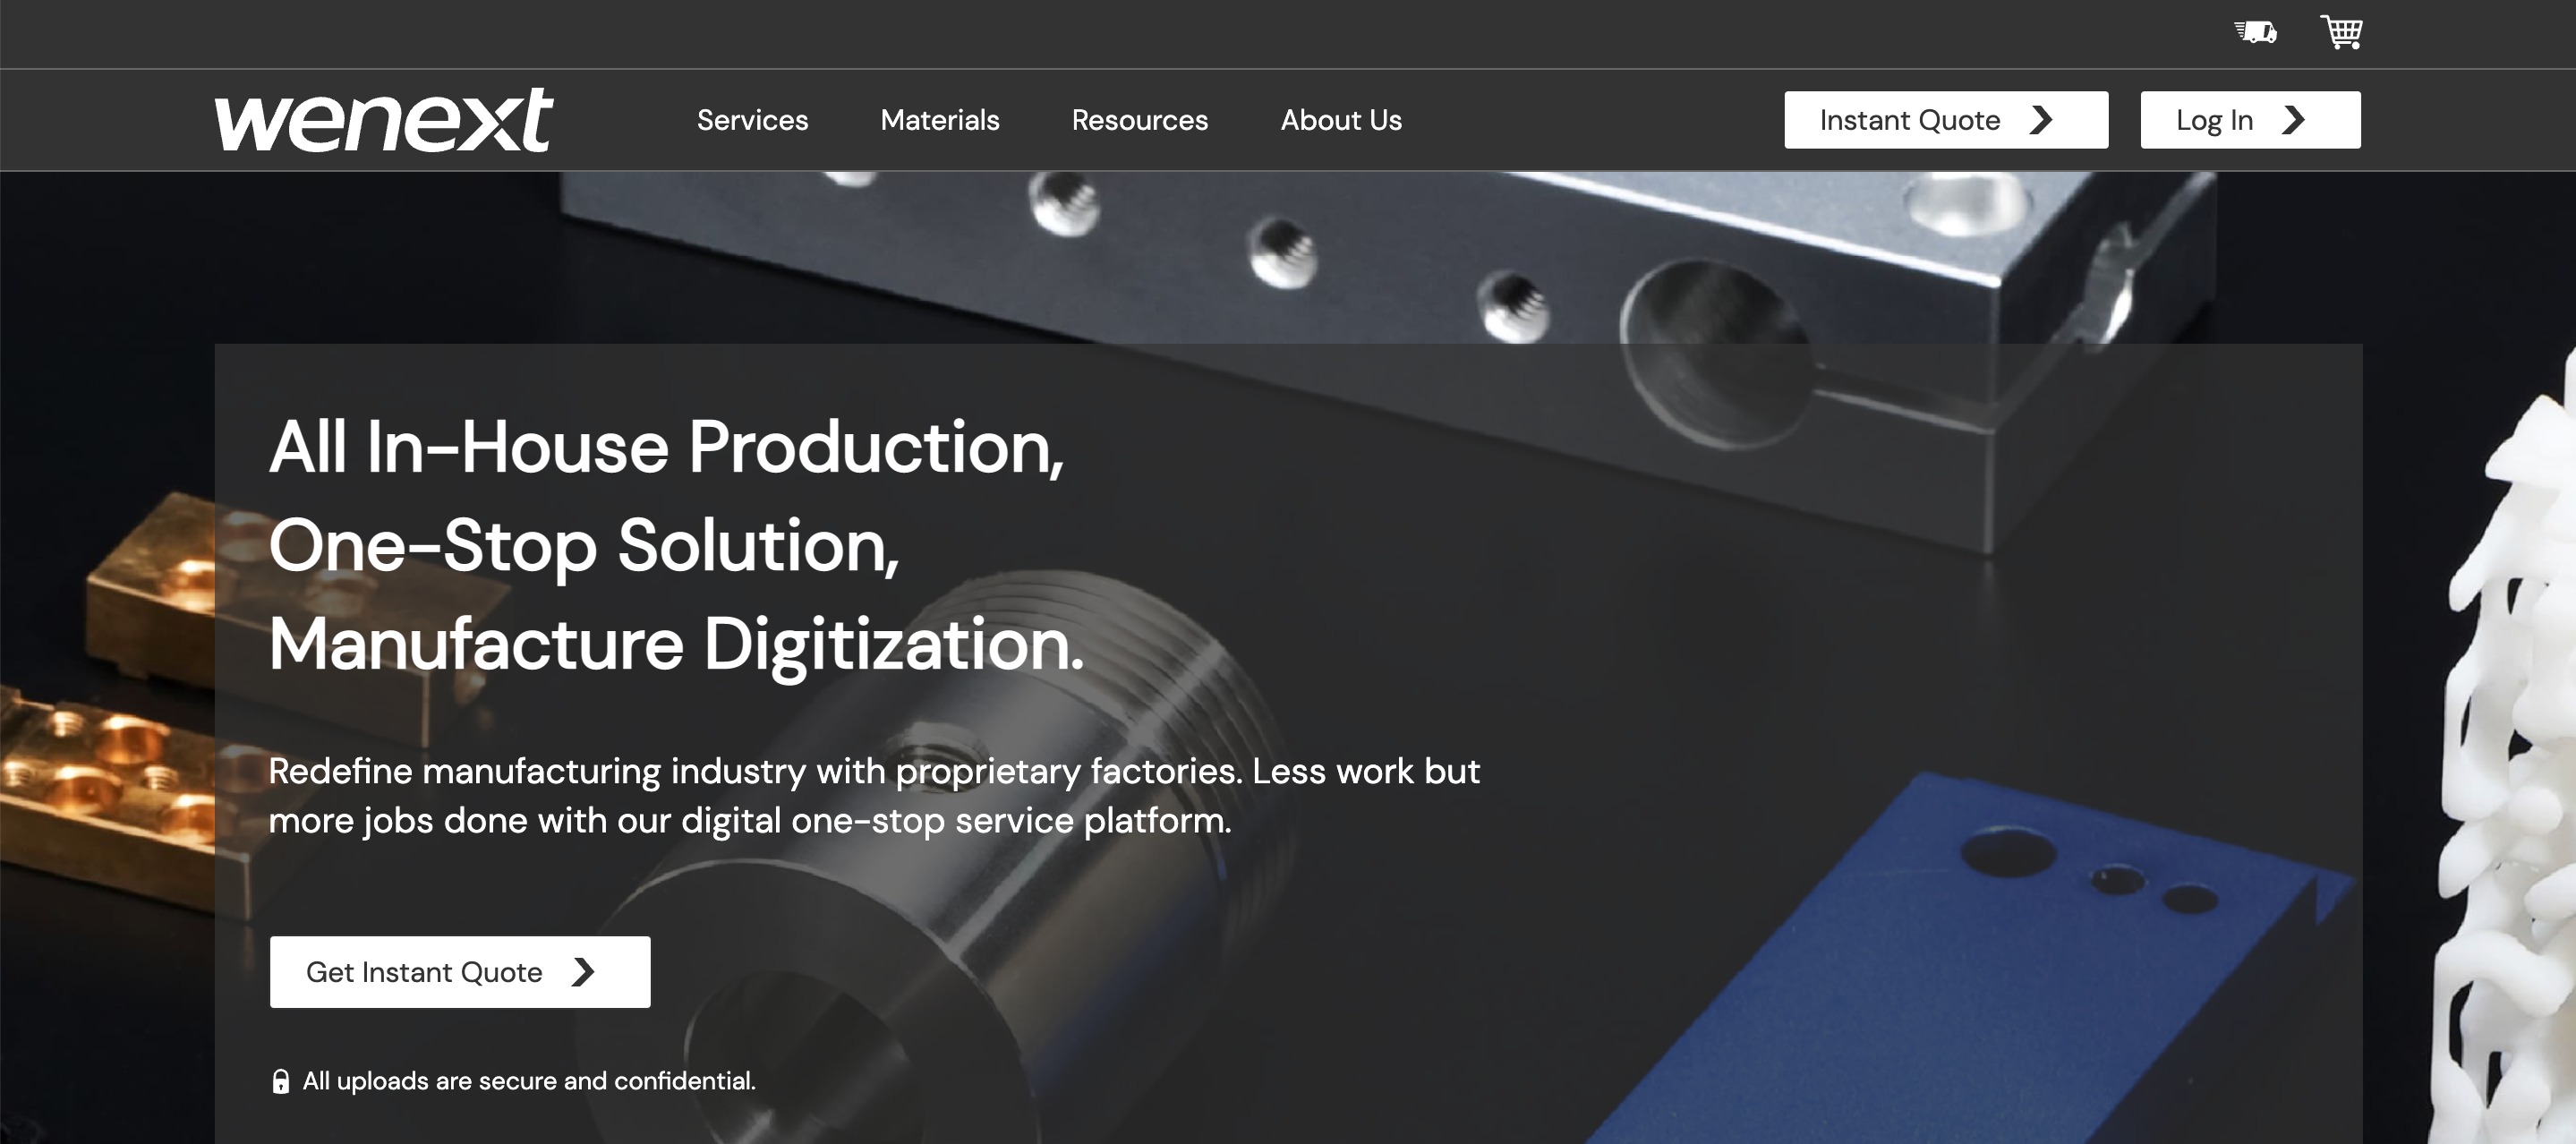Select the Log In button text
2576x1144 pixels.
[2214, 120]
